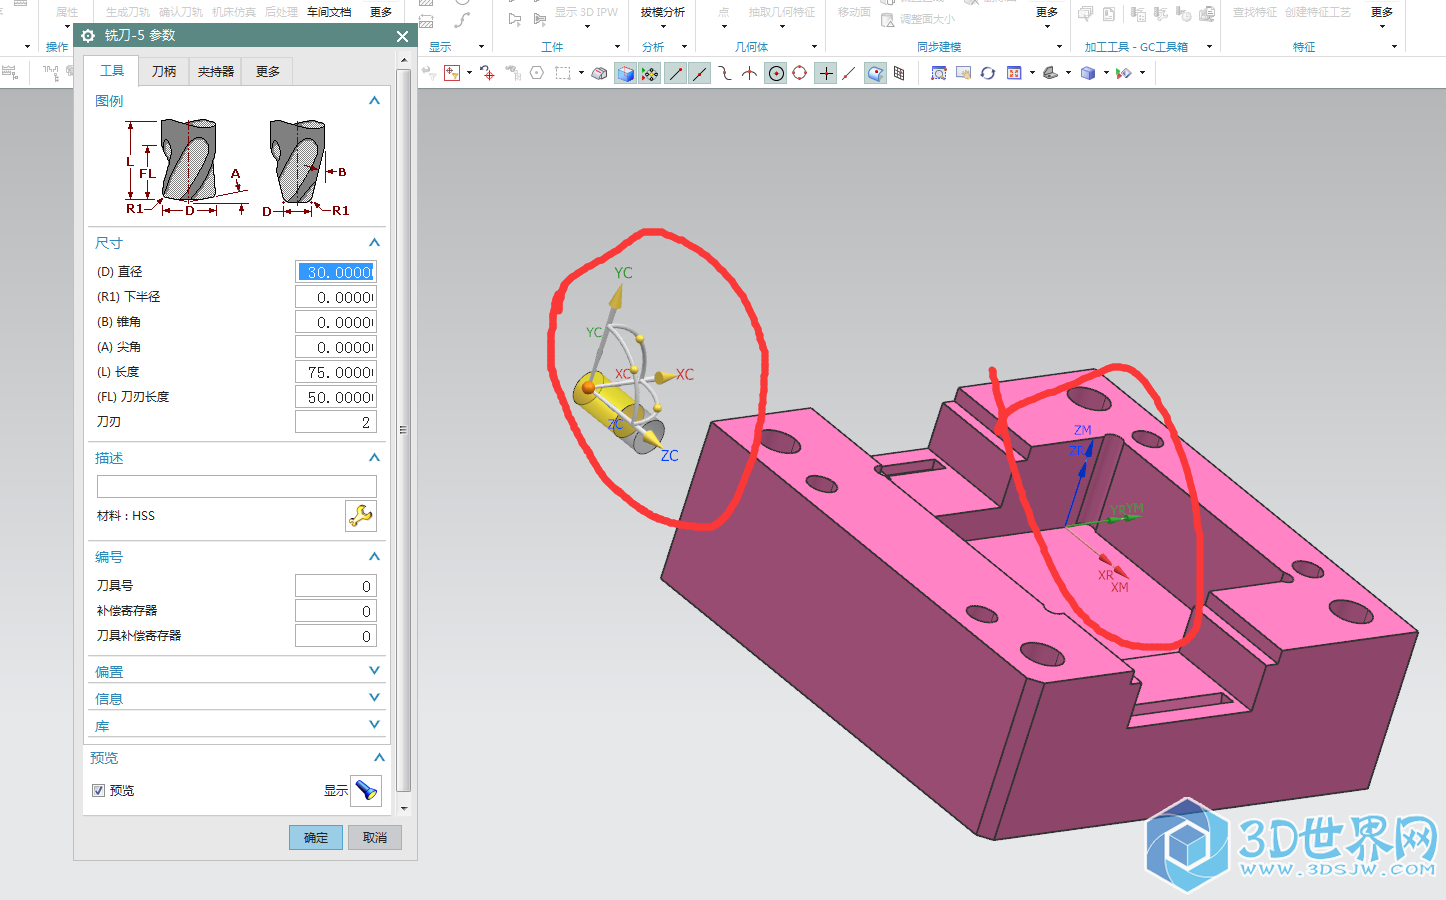Open the rendering style dropdown arrow
The height and width of the screenshot is (900, 1446).
point(1068,73)
